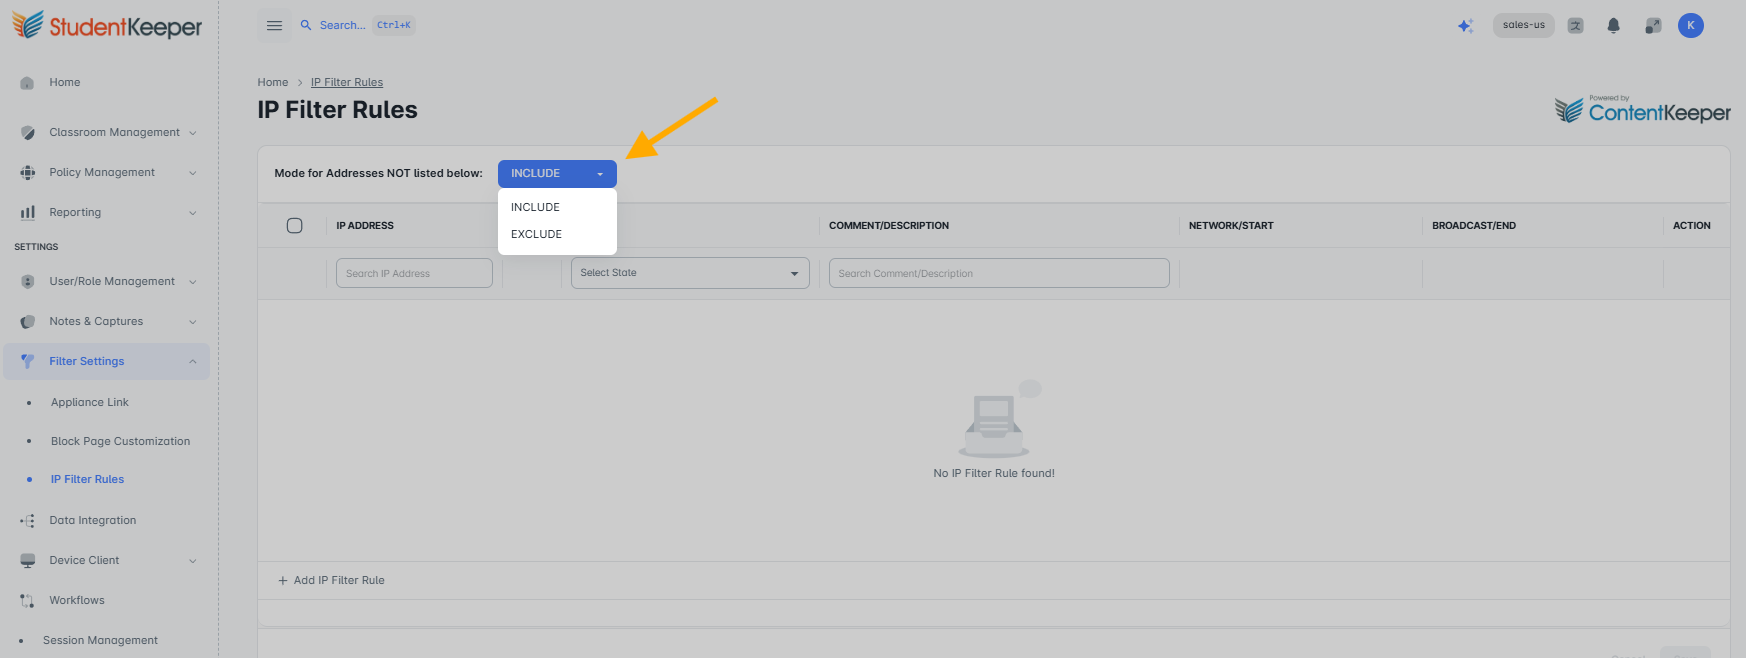The height and width of the screenshot is (658, 1746).
Task: Open the notifications bell
Action: (1613, 26)
